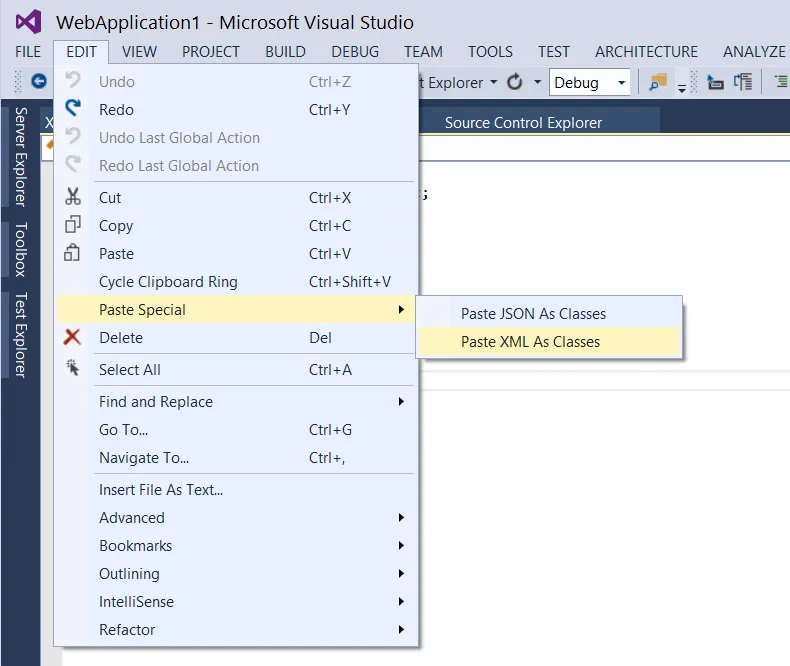
Task: Choose Paste JSON As Classes
Action: (x=533, y=313)
